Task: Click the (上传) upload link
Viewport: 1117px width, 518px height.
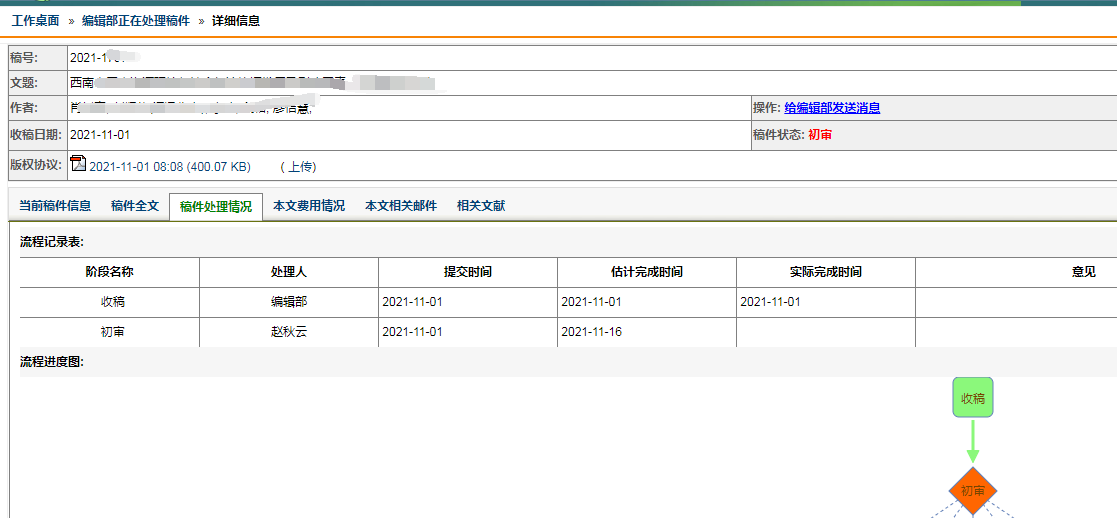Action: click(x=298, y=166)
